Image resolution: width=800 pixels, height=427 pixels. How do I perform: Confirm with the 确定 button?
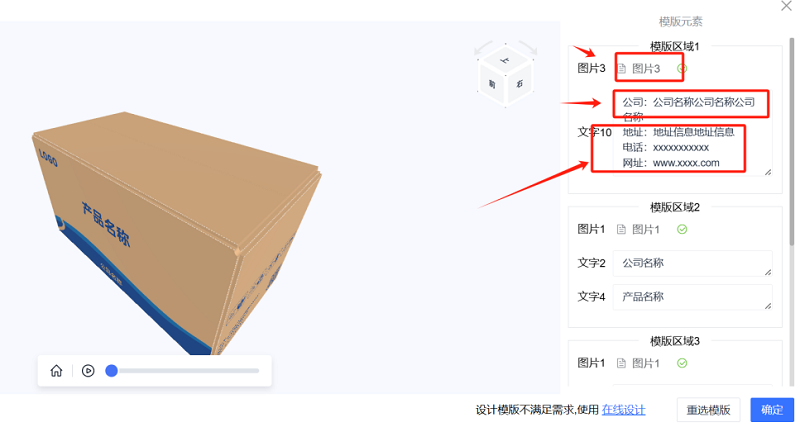[x=772, y=410]
